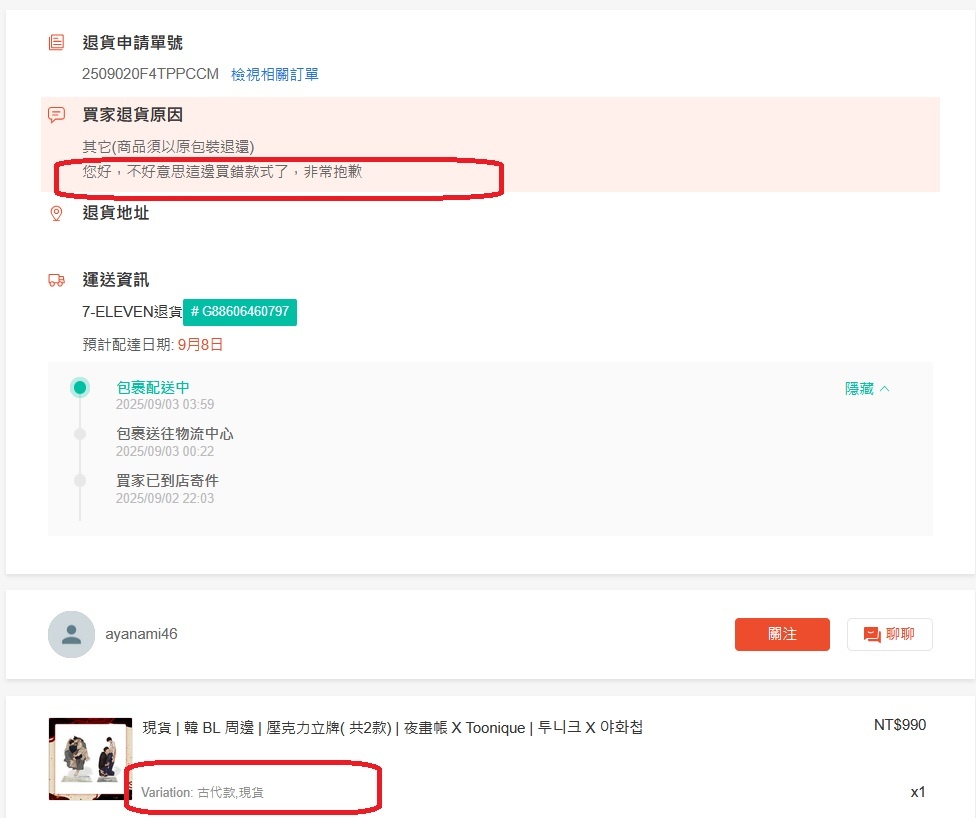Click the return ID 2509020F4TPPCCM
976x818 pixels.
pyautogui.click(x=150, y=74)
